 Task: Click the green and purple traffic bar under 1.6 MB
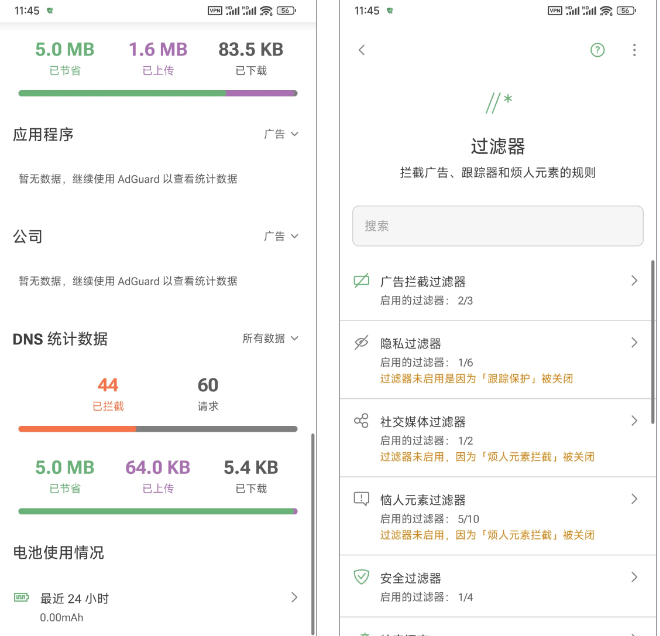pyautogui.click(x=158, y=93)
